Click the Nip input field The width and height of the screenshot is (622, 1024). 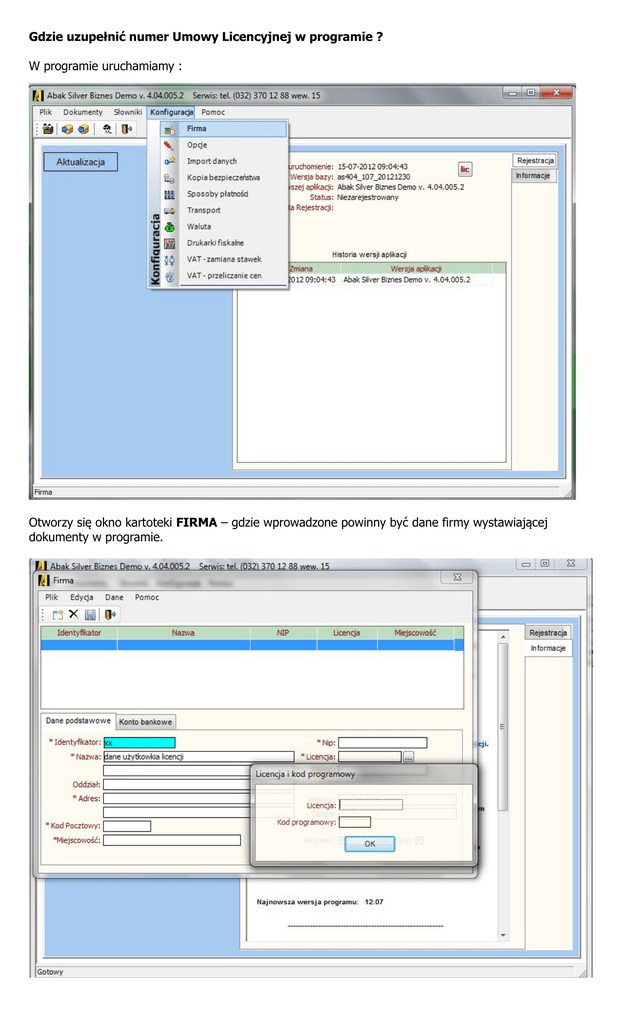point(382,742)
